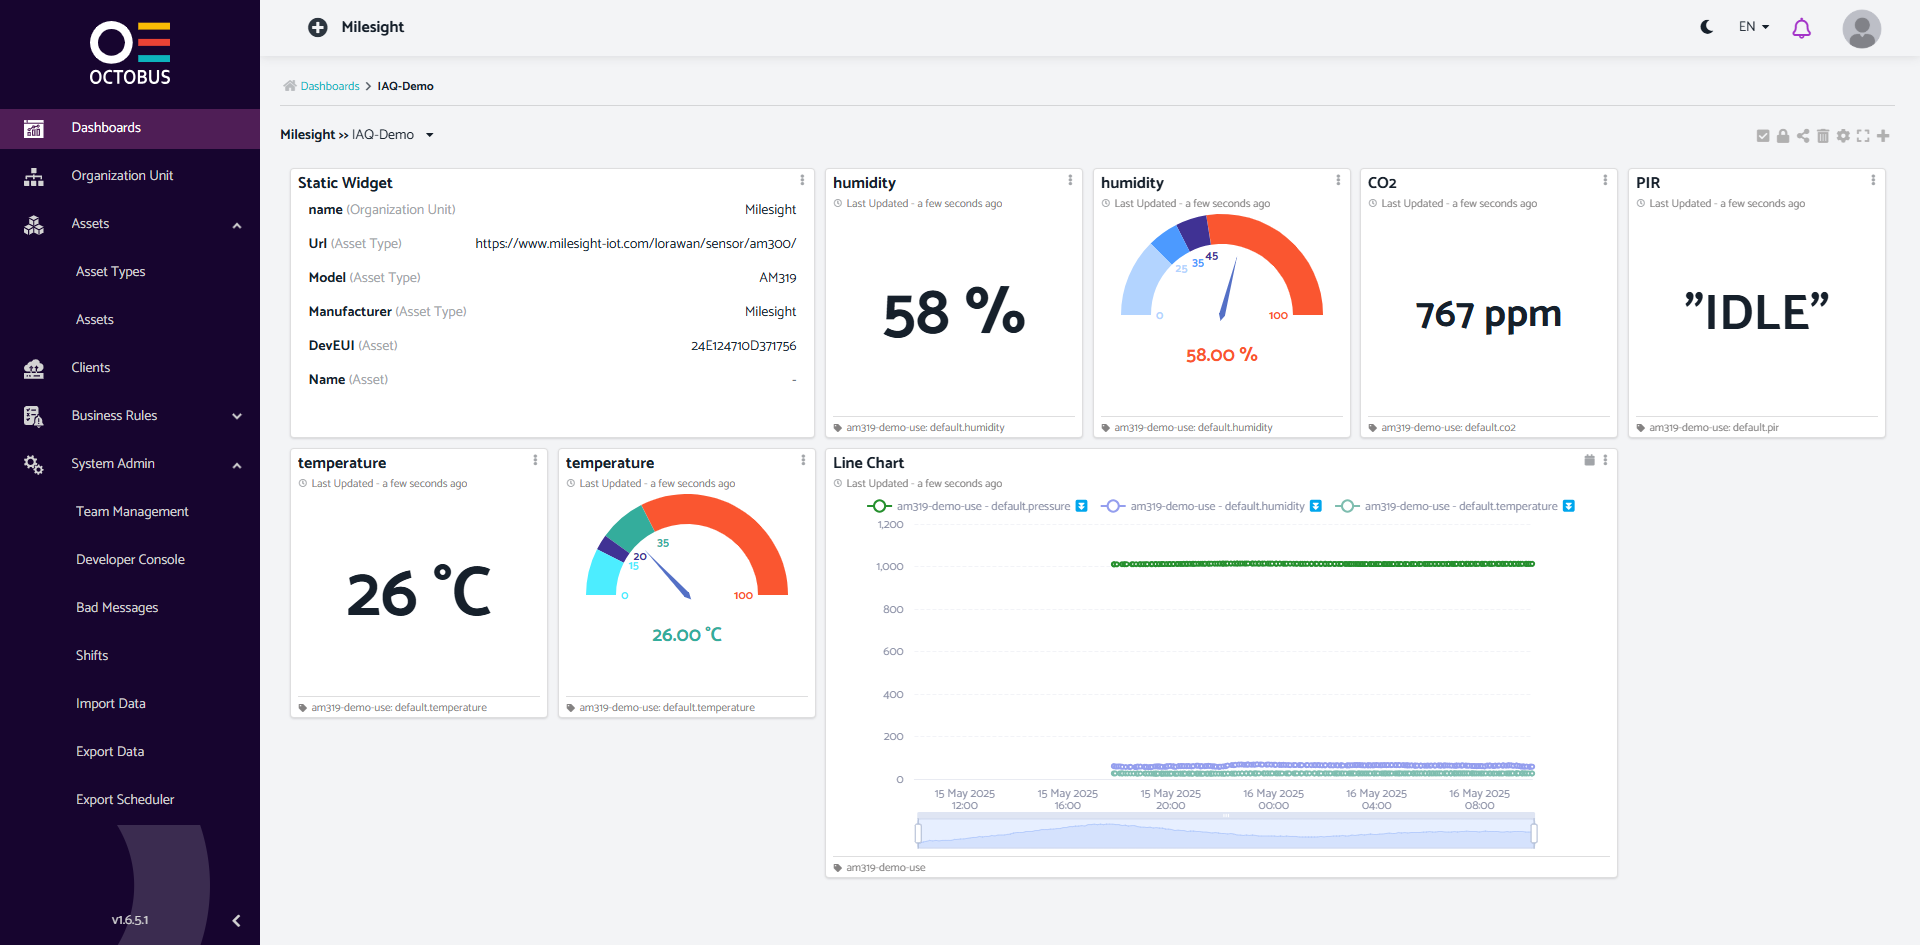Viewport: 1920px width, 945px height.
Task: Download default.temperature series data
Action: click(1568, 506)
